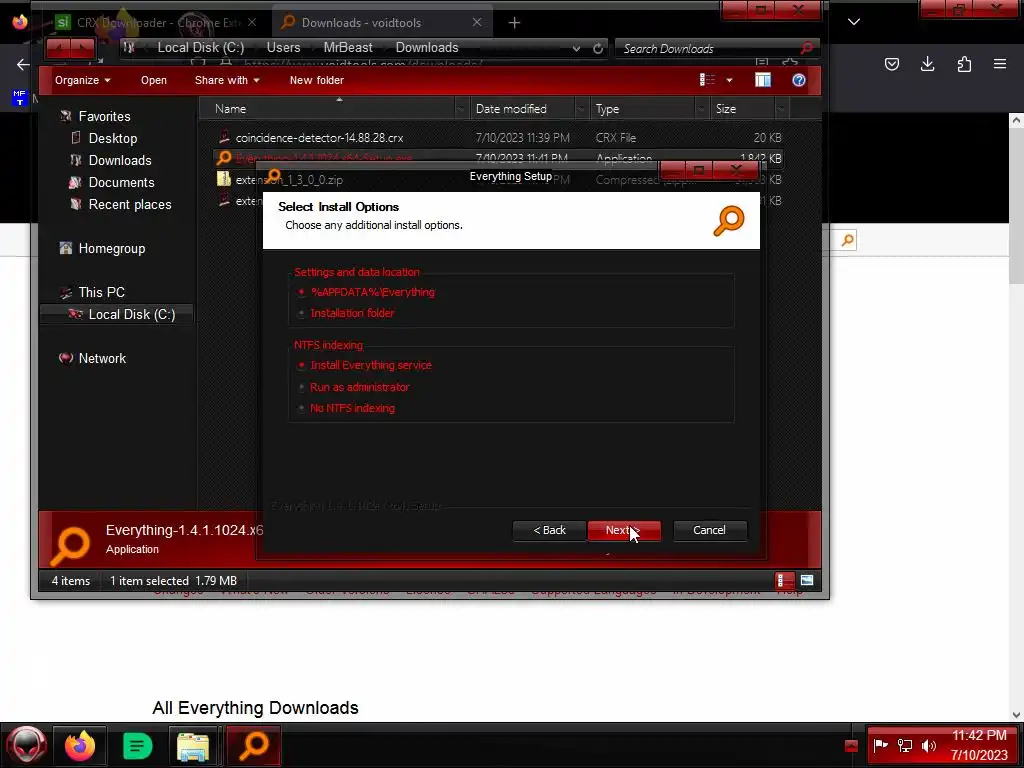Open Recent places in navigation pane
Viewport: 1024px width, 768px height.
coord(130,205)
